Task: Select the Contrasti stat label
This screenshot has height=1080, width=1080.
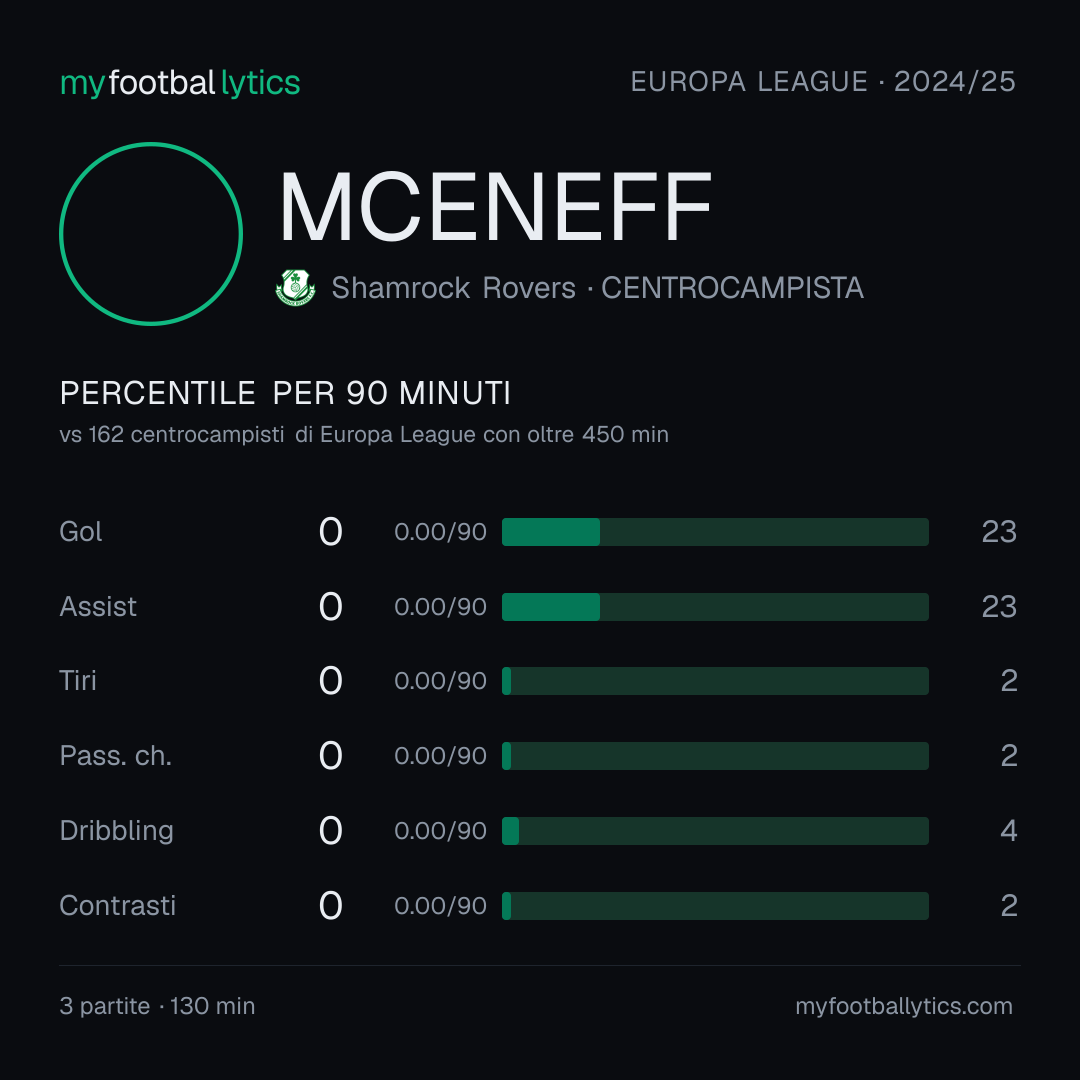Action: pyautogui.click(x=118, y=906)
